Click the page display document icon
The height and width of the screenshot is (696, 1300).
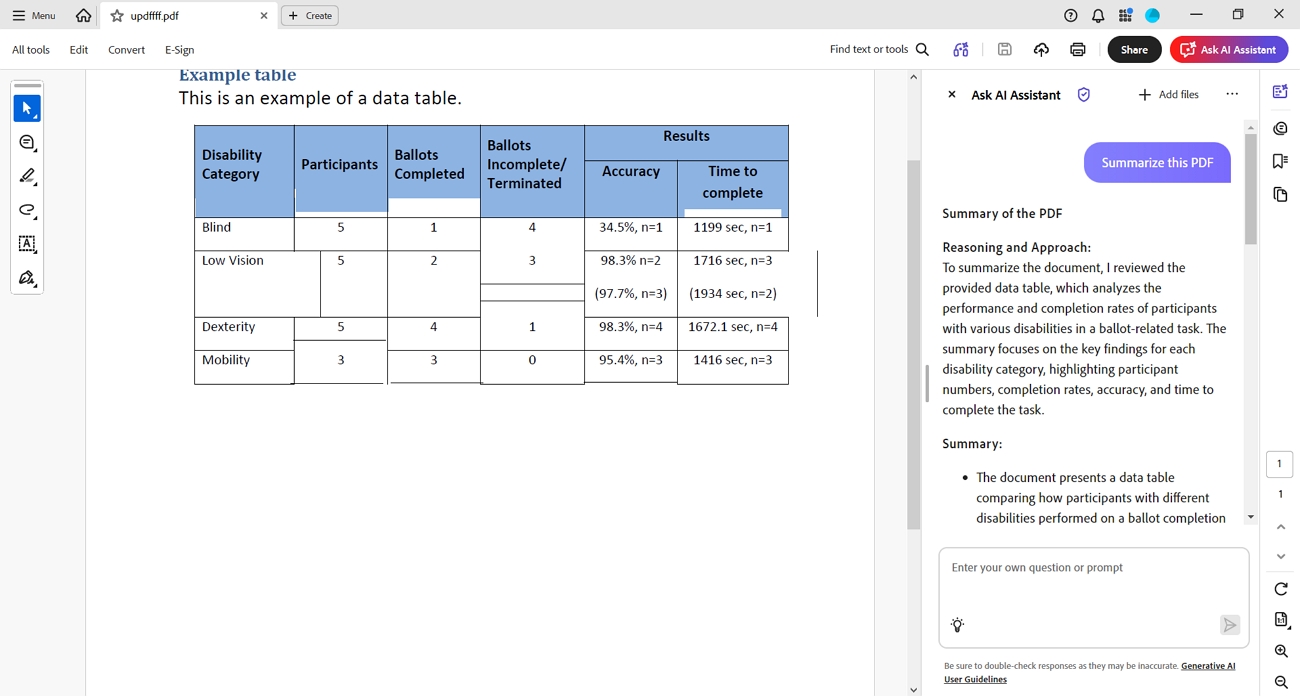[x=1280, y=620]
